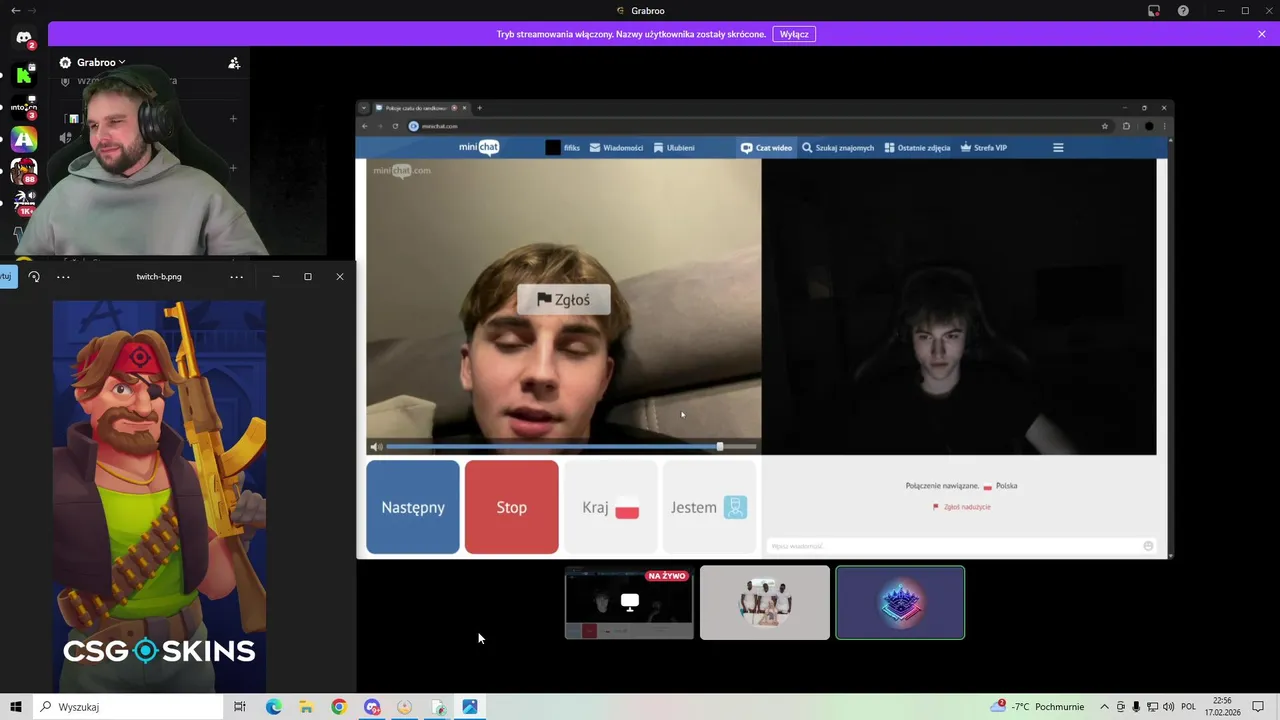This screenshot has height=720, width=1280.
Task: Click the Zgłoś report button on video
Action: coord(564,300)
